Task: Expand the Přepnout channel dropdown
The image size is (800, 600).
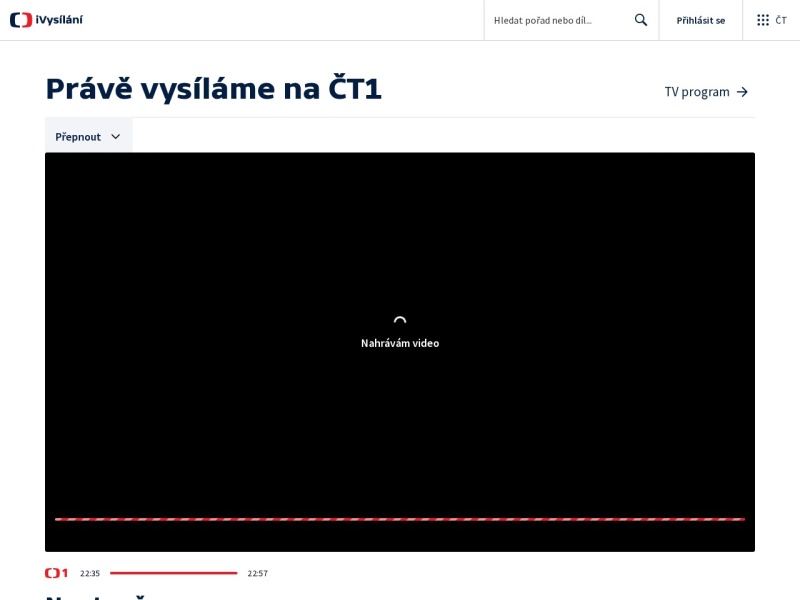Action: point(88,137)
